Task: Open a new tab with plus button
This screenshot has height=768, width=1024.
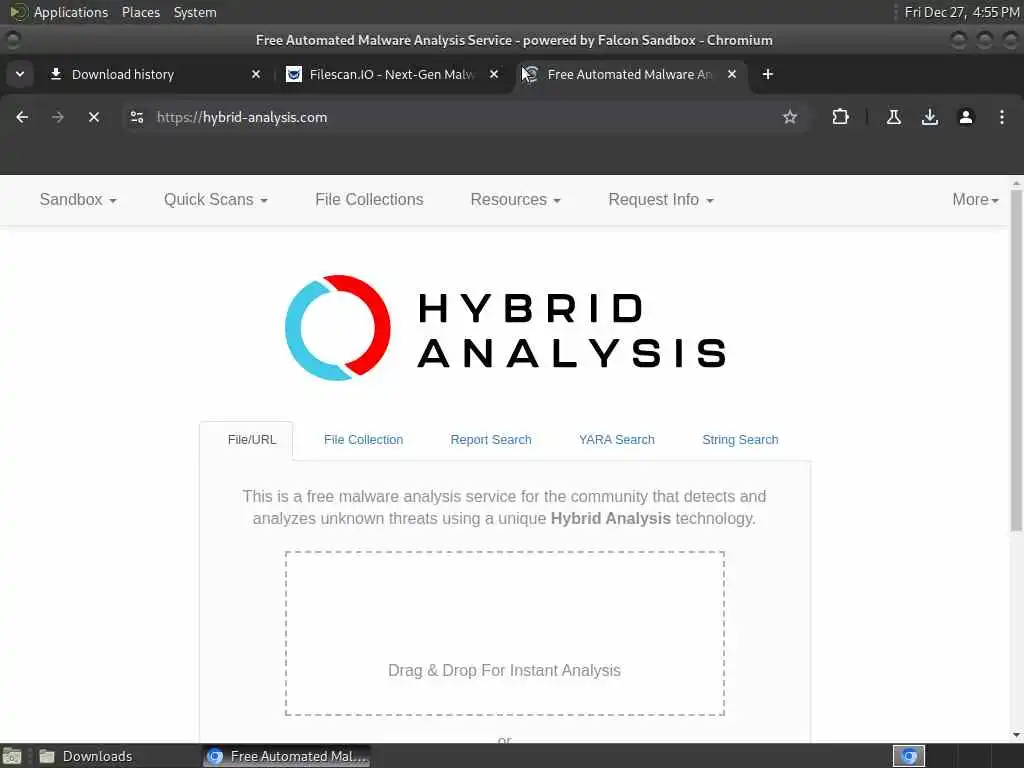Action: coord(768,74)
